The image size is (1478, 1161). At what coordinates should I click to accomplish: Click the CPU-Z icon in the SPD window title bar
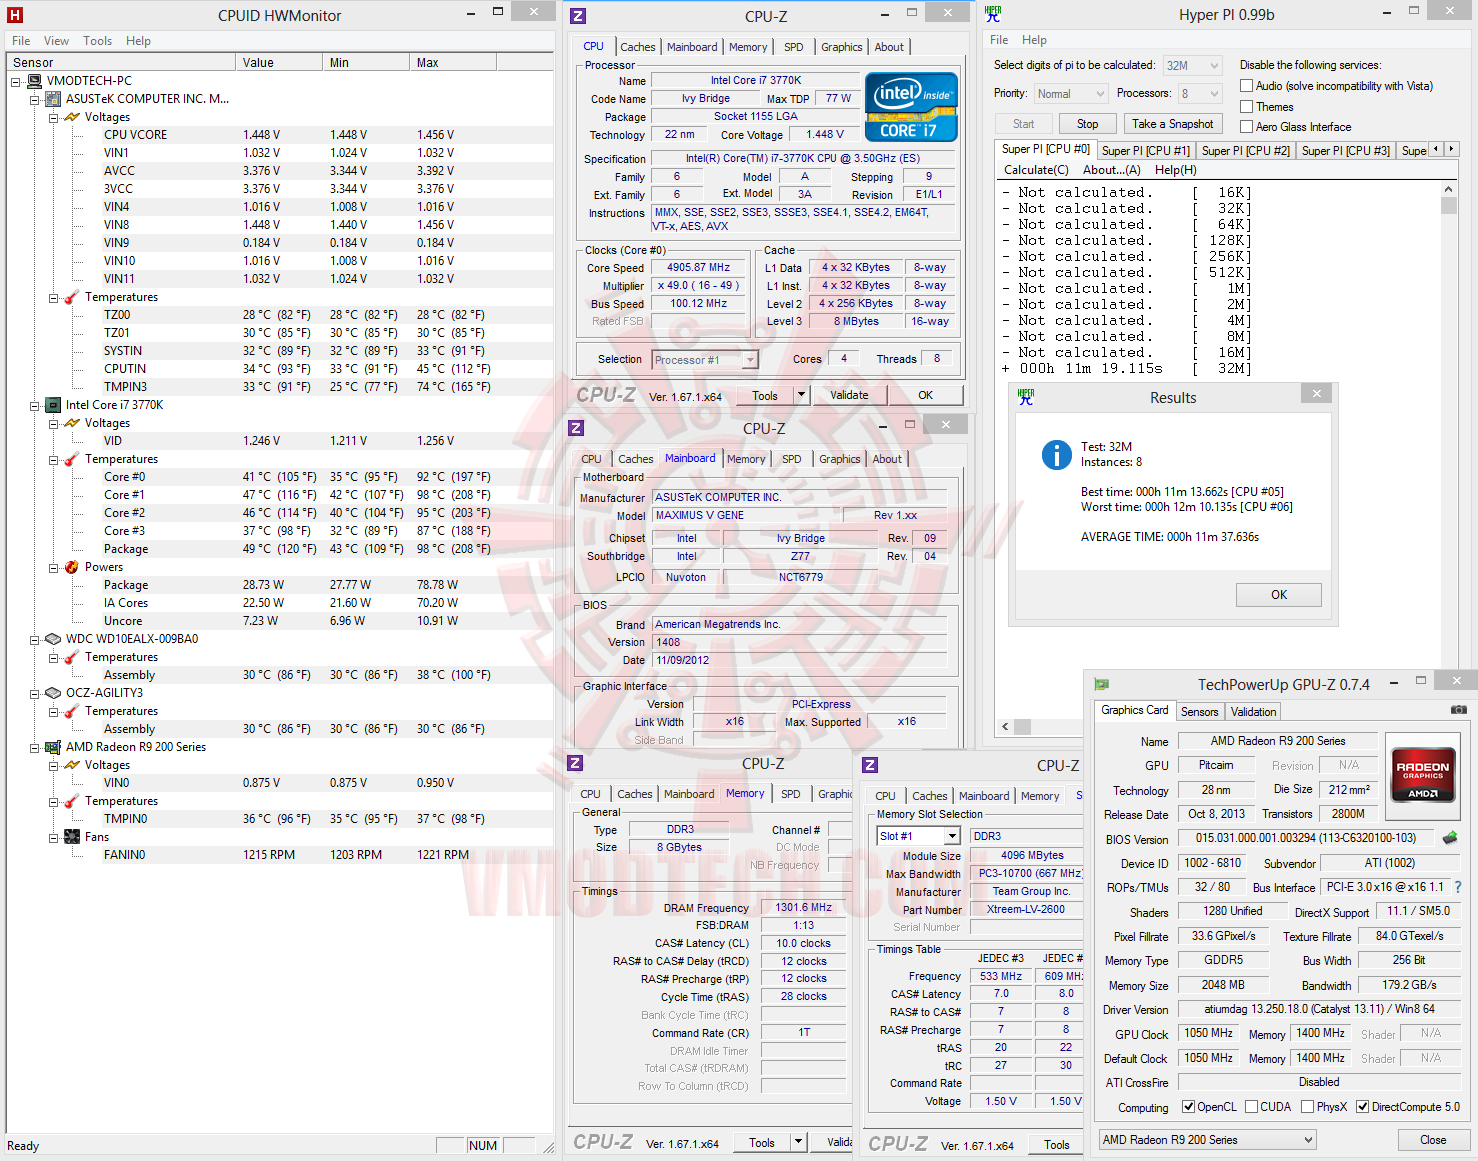870,765
